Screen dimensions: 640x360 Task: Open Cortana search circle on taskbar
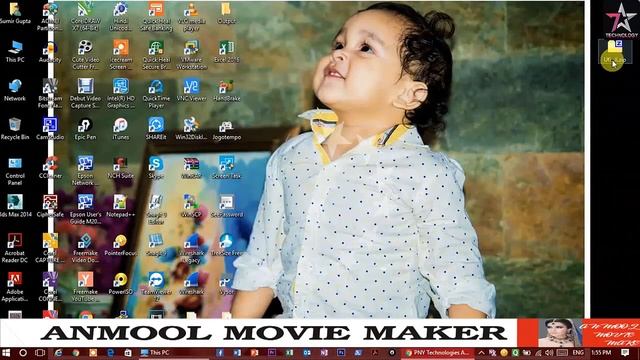(23, 353)
